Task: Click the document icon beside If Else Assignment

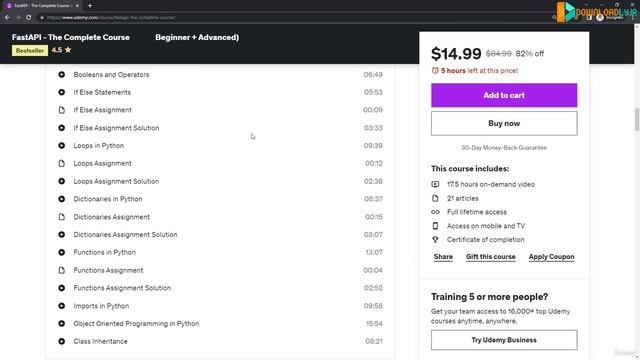Action: click(62, 110)
